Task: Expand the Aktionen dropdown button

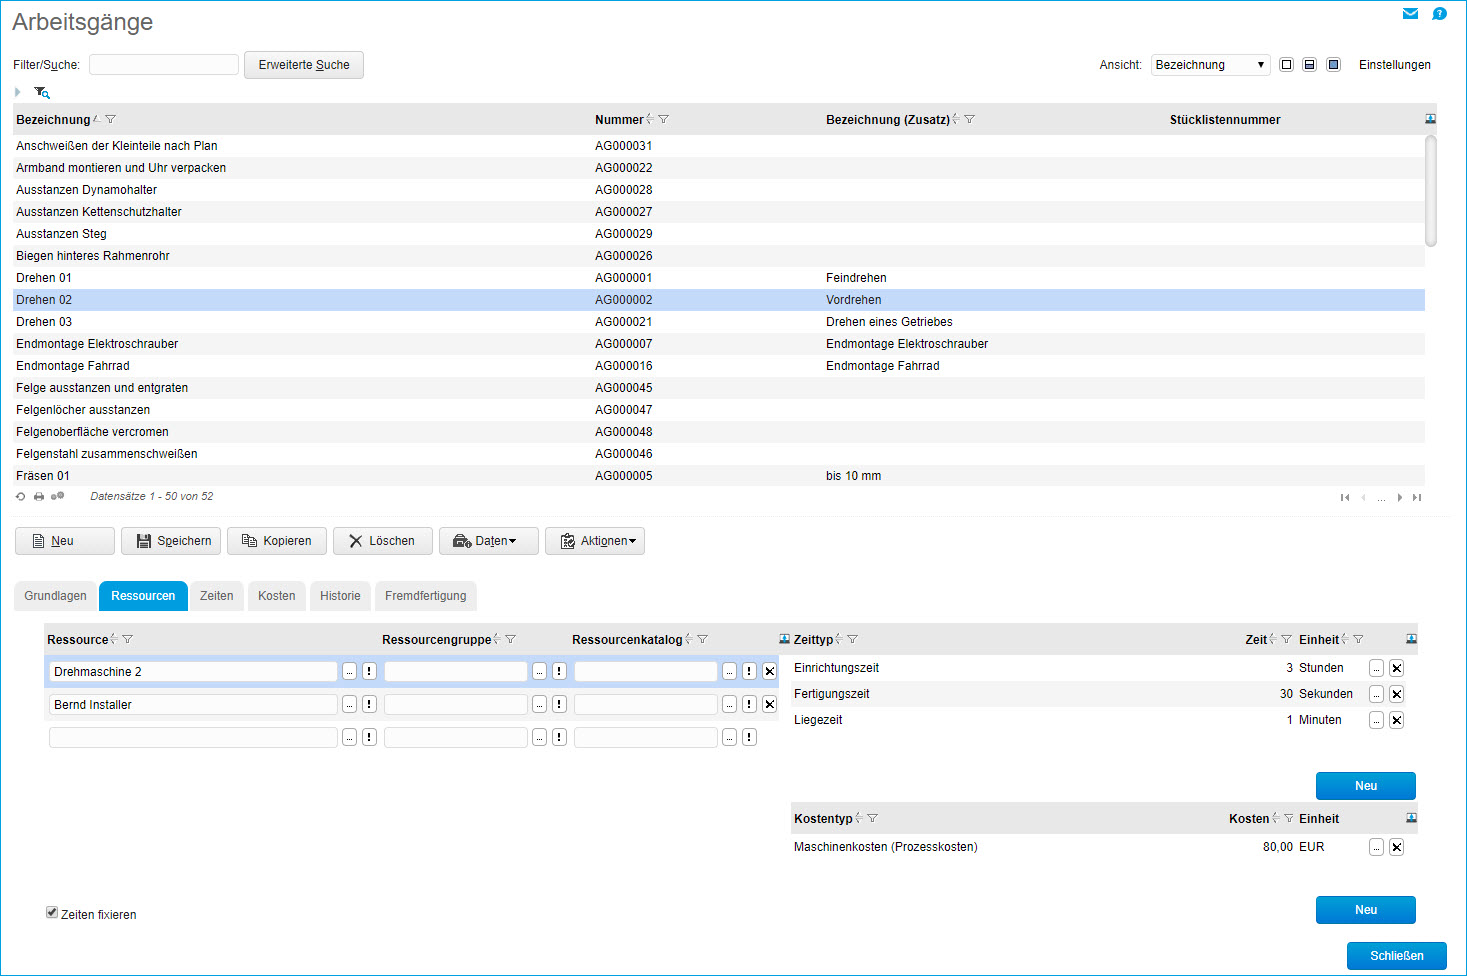Action: [595, 541]
